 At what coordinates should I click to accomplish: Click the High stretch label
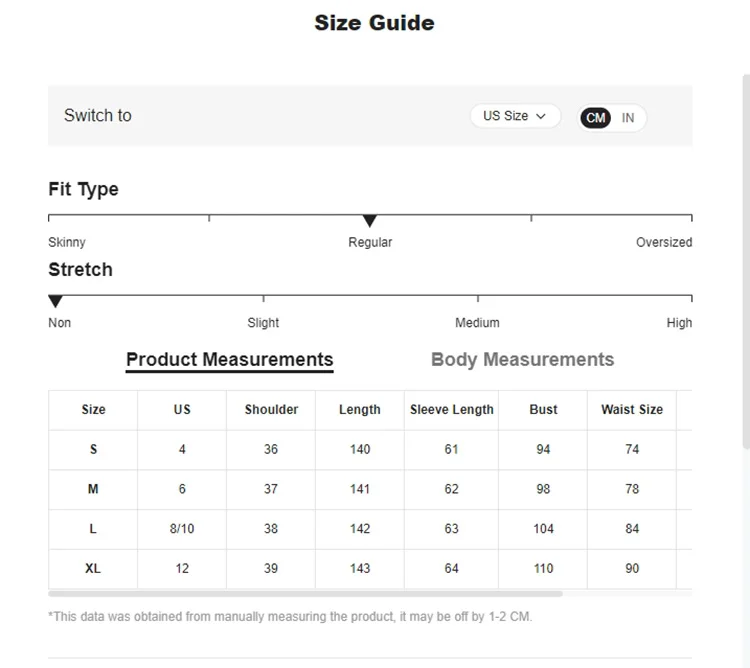(679, 323)
